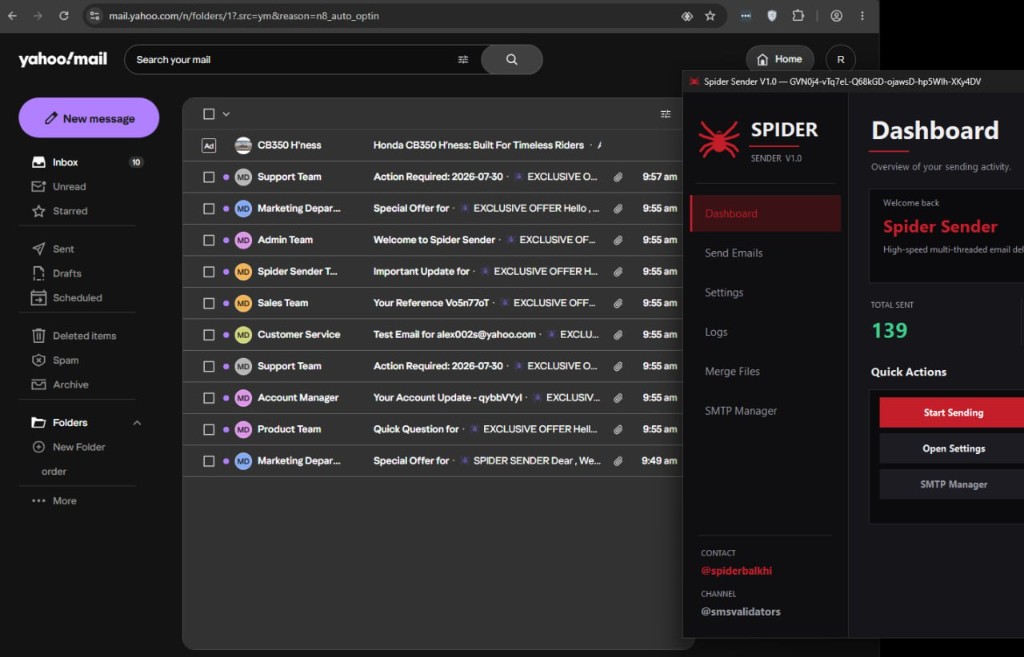Open the Archive folder
The height and width of the screenshot is (657, 1024).
point(70,385)
